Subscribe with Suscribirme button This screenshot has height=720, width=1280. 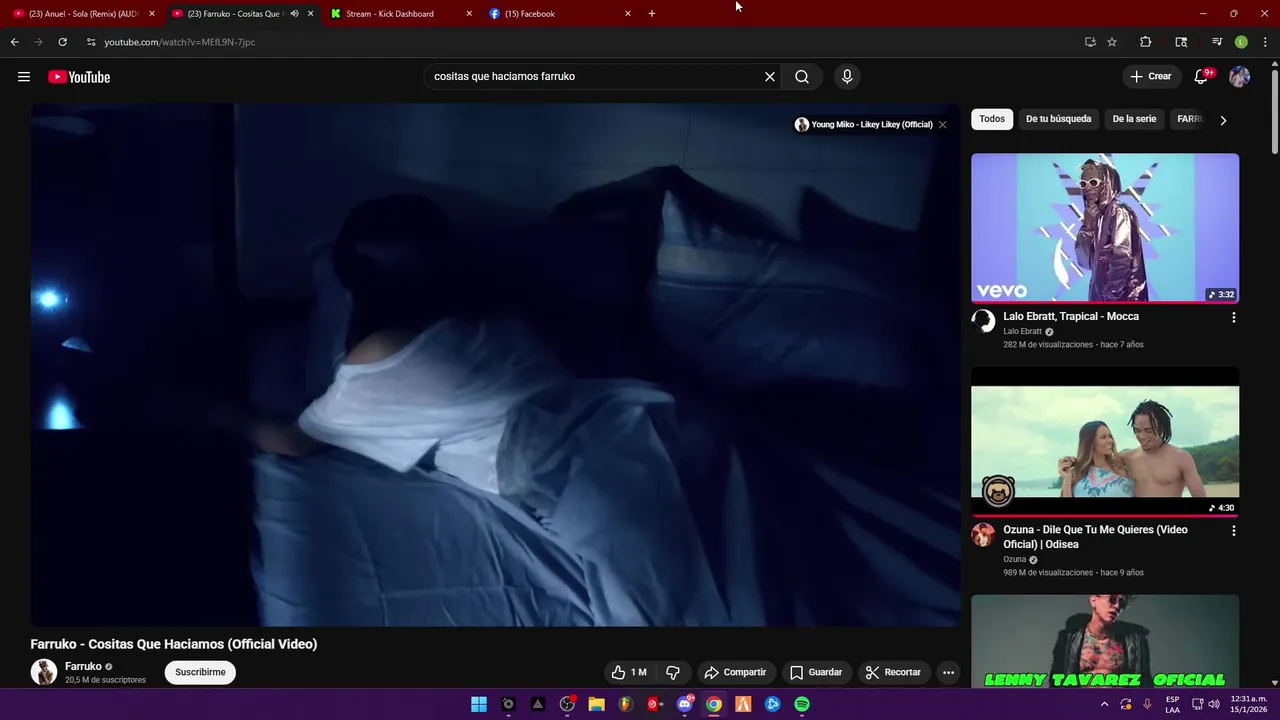[x=200, y=672]
